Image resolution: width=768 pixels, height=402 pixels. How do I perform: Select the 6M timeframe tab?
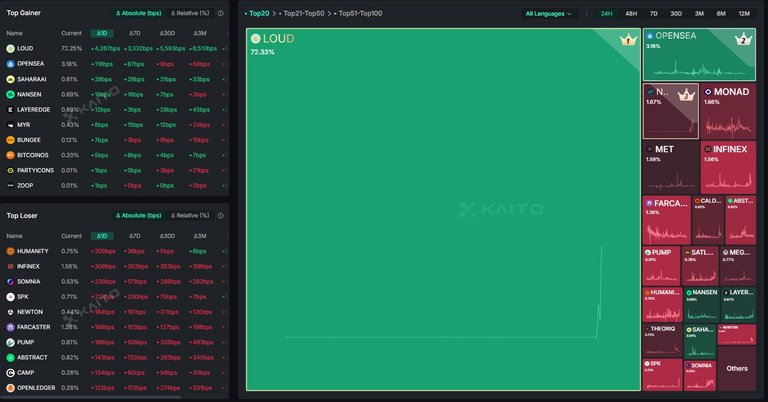(x=721, y=14)
